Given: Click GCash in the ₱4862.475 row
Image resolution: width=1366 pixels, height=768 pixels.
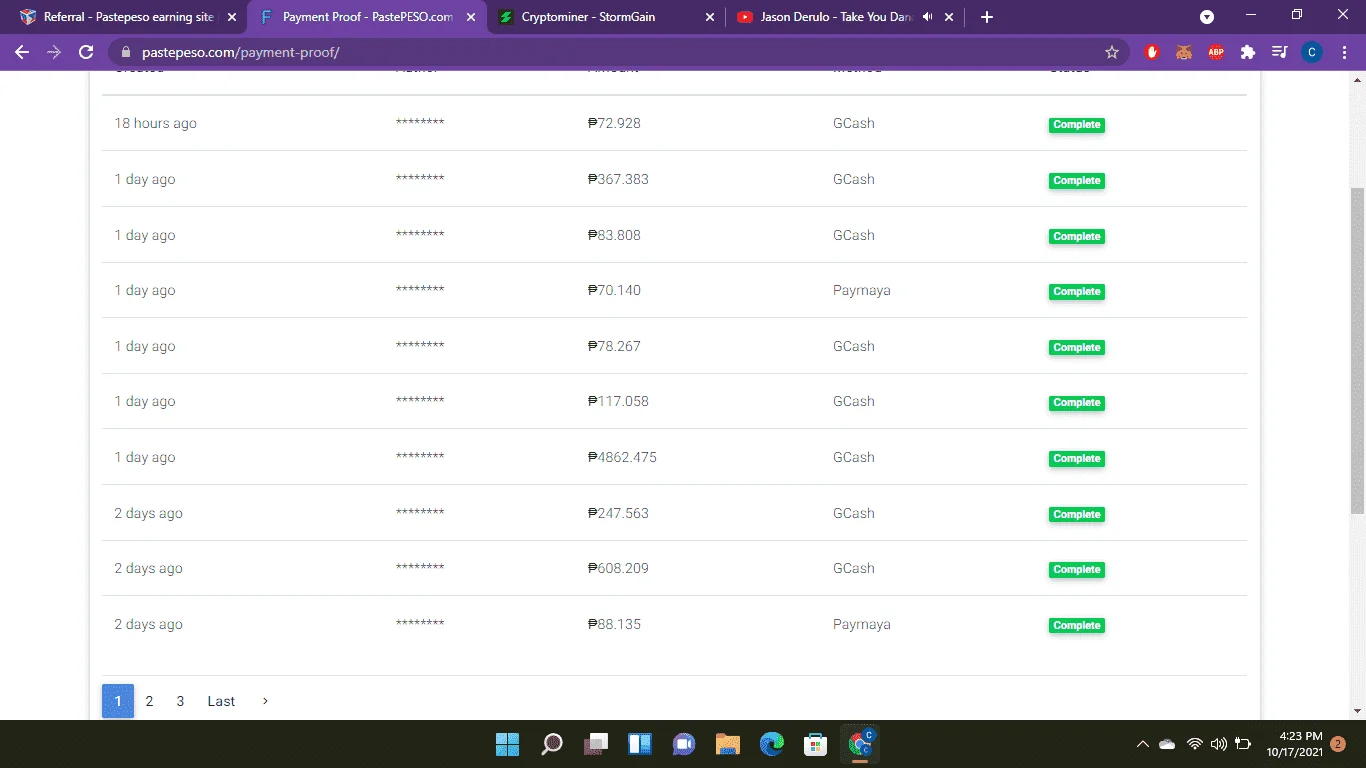Looking at the screenshot, I should click(x=853, y=457).
